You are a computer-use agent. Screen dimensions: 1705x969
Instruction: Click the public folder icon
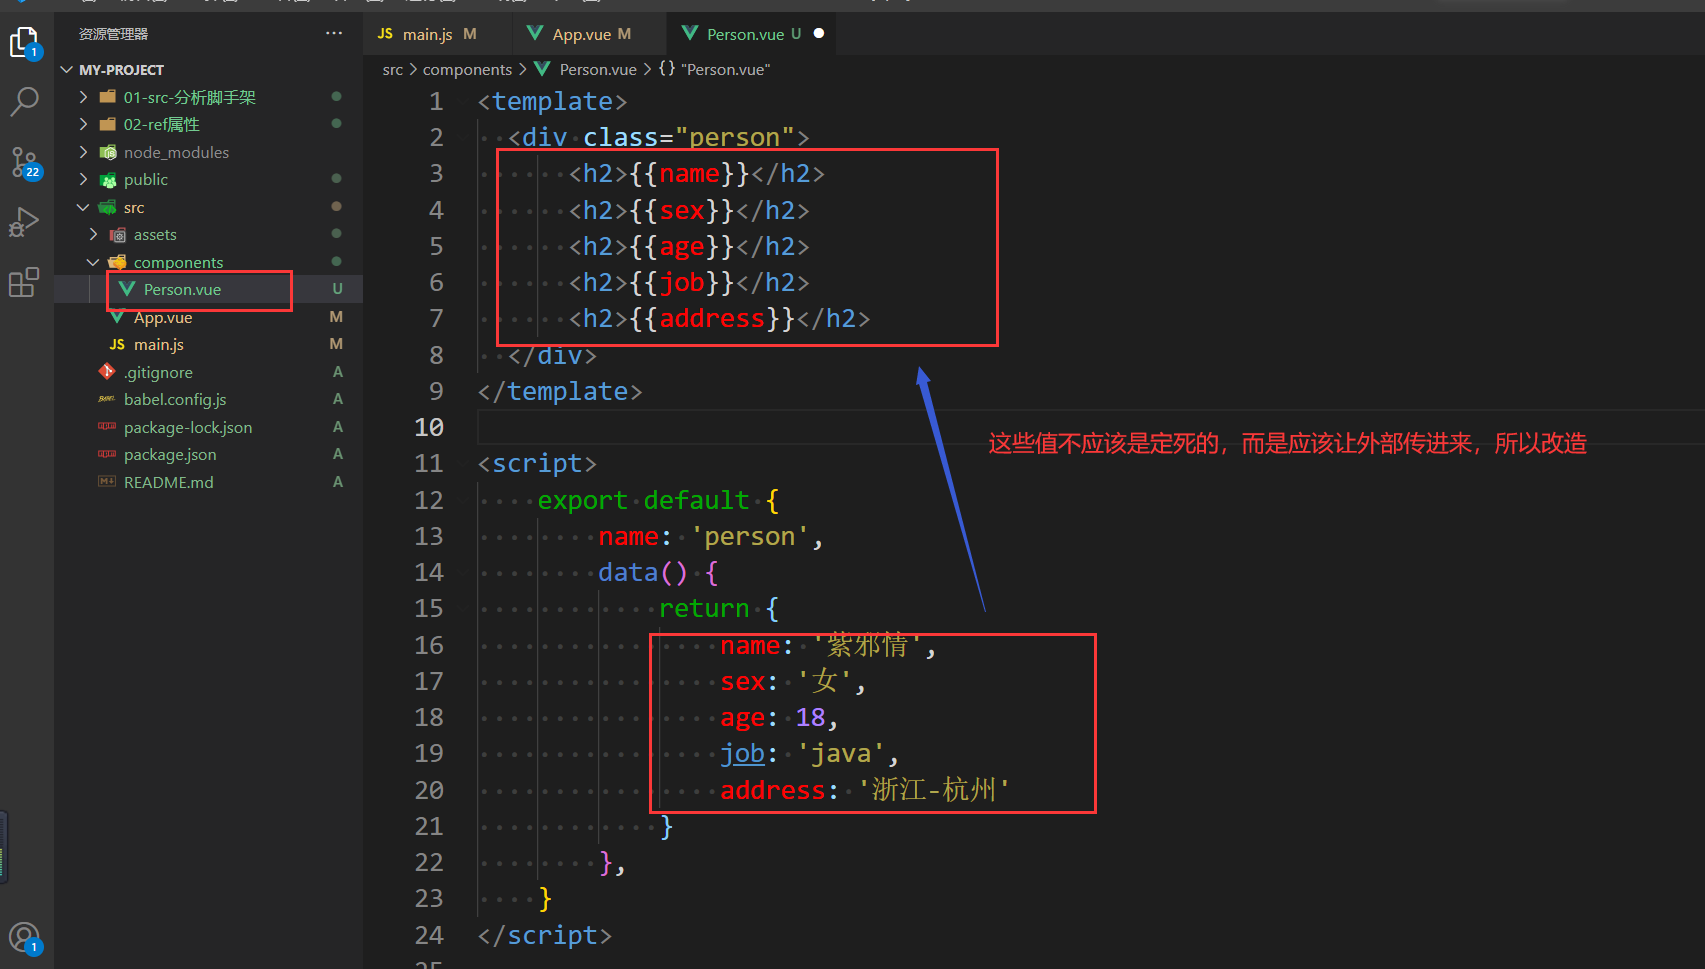[108, 180]
